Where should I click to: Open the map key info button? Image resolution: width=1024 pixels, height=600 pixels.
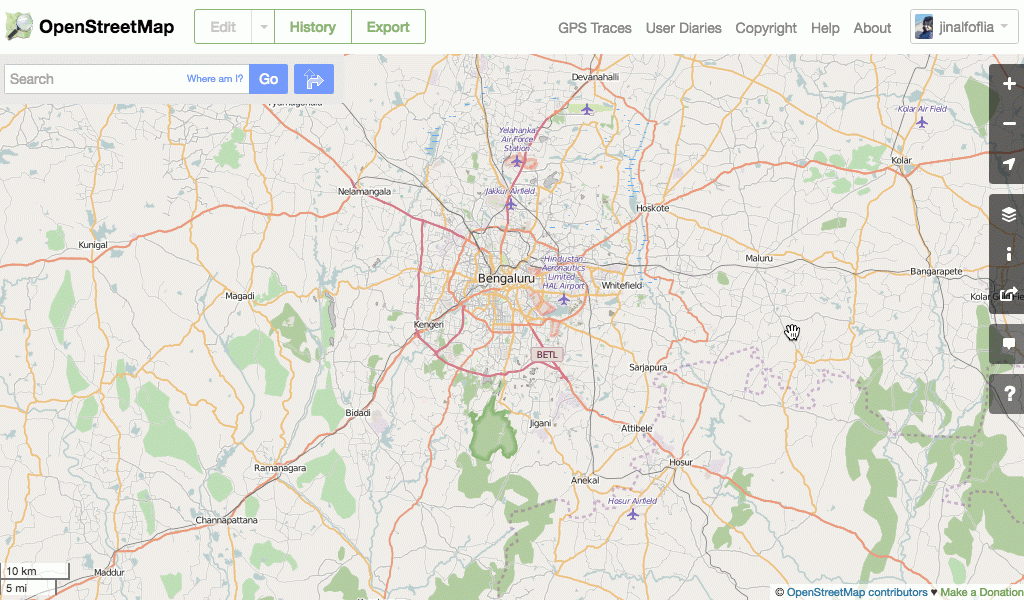pyautogui.click(x=1009, y=254)
